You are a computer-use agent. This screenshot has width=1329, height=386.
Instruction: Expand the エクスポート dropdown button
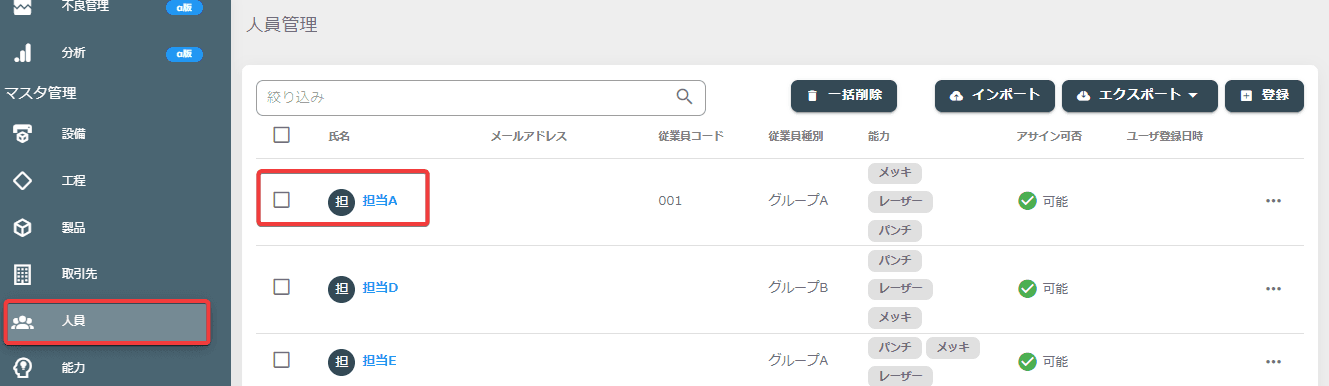[1140, 95]
